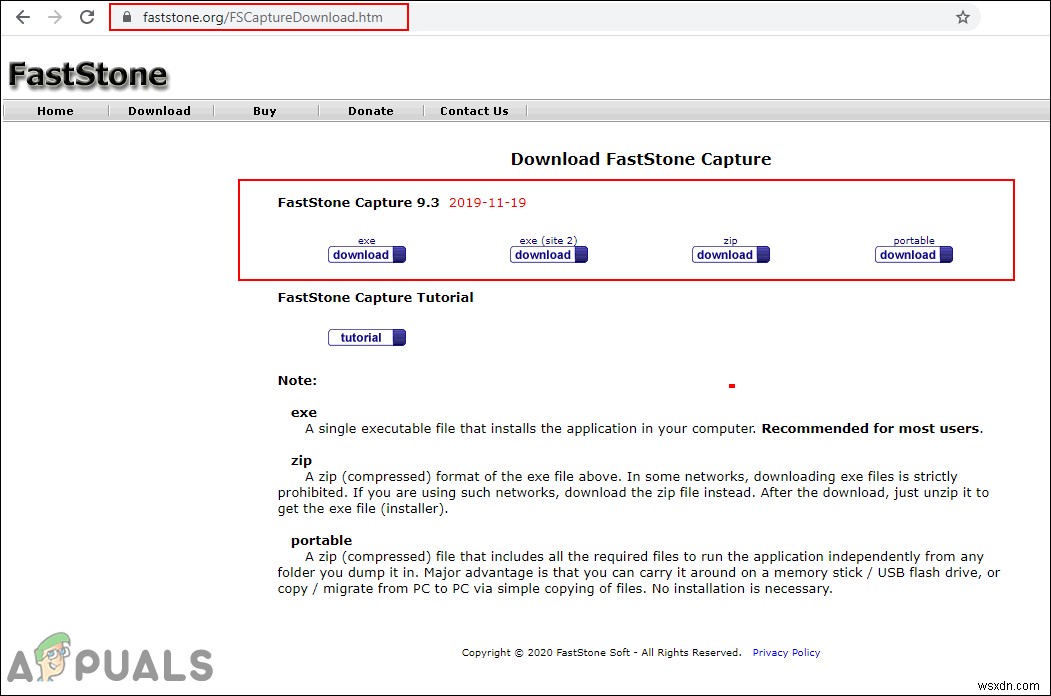1051x696 pixels.
Task: Open the FastStone Capture tutorial button
Action: tap(367, 337)
